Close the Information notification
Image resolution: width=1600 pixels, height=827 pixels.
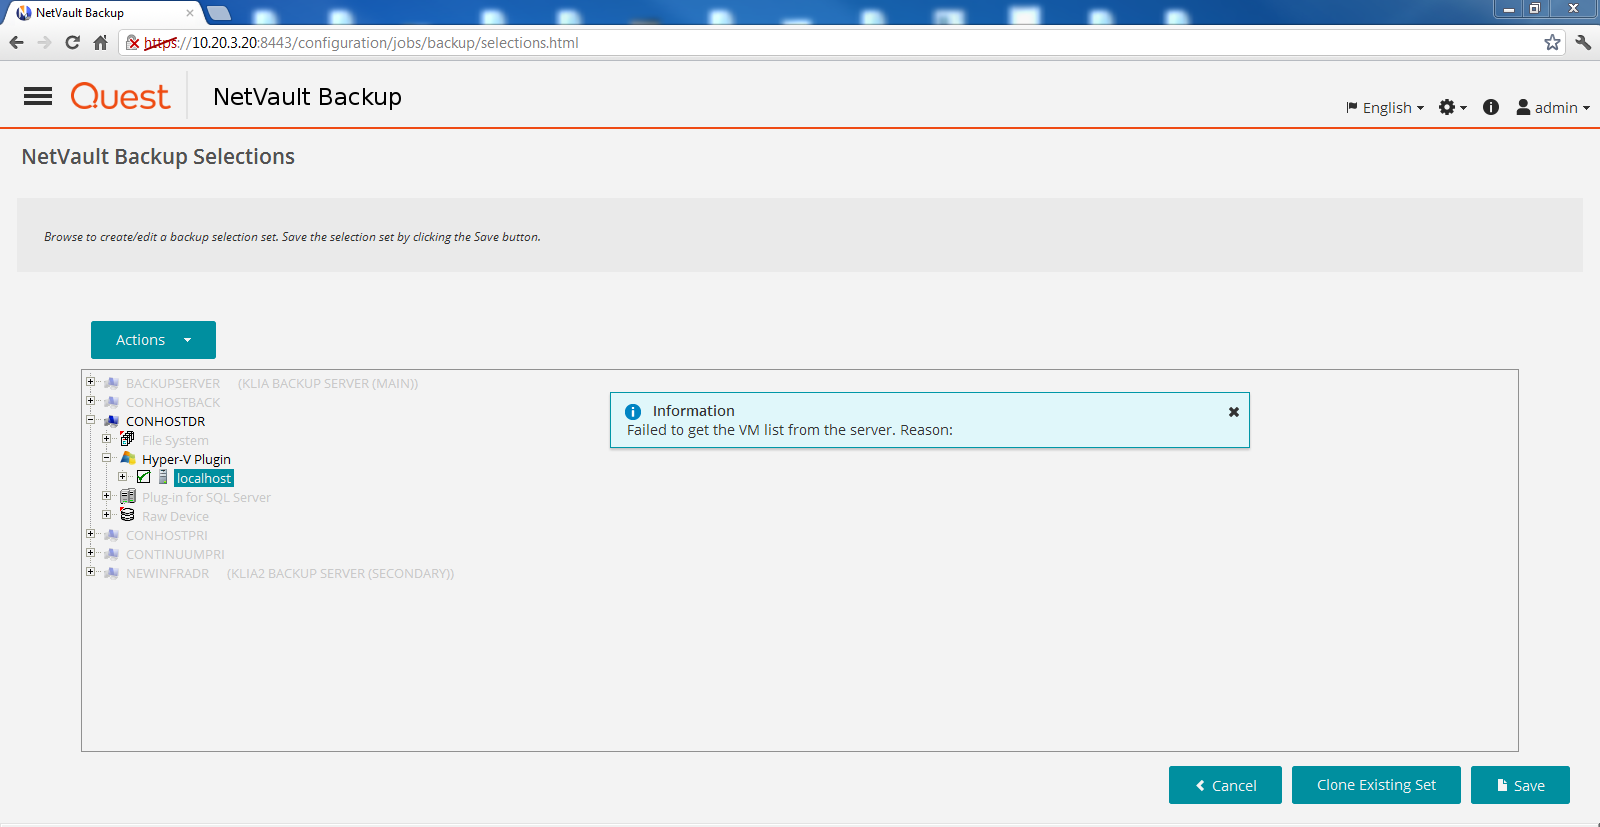[x=1234, y=411]
